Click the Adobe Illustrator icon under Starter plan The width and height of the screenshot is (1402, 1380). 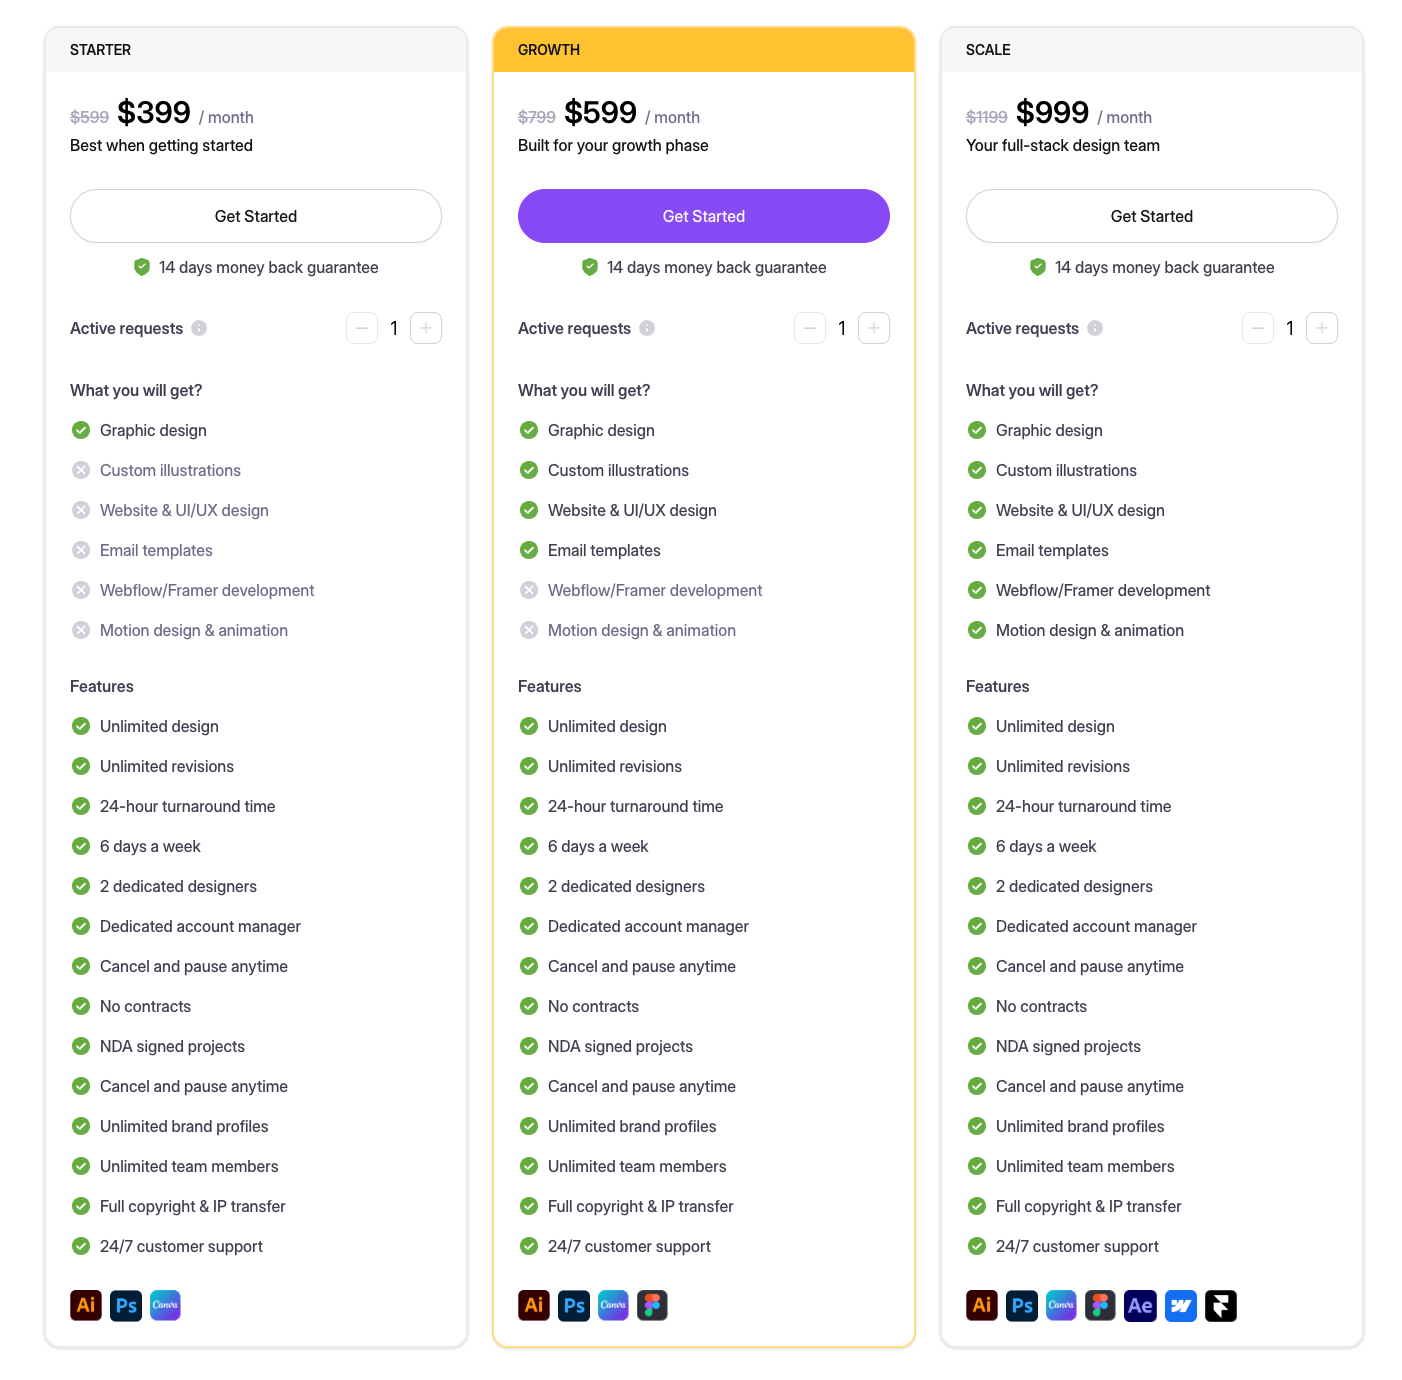click(x=86, y=1305)
